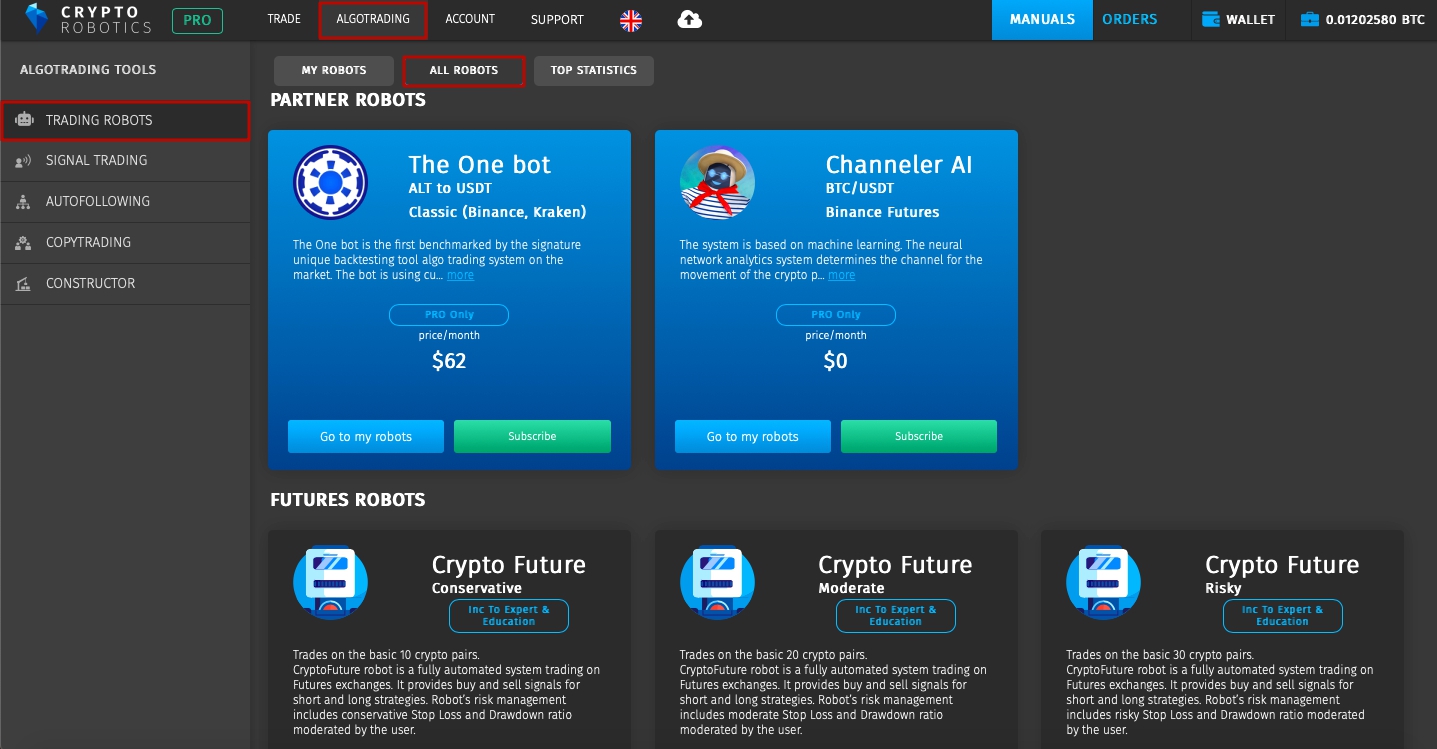Open the Account menu
Viewport: 1437px width, 749px height.
coord(470,19)
